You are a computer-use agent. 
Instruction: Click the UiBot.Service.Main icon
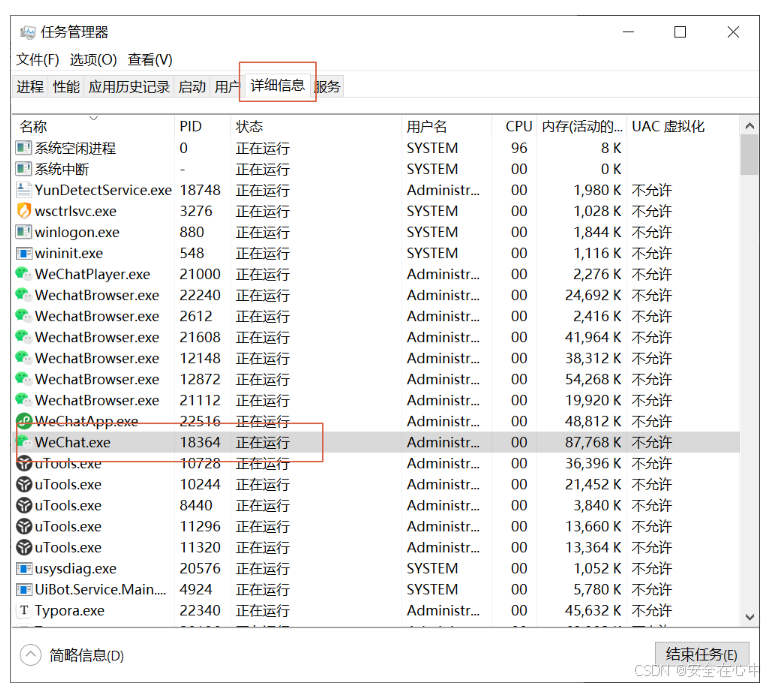click(24, 589)
